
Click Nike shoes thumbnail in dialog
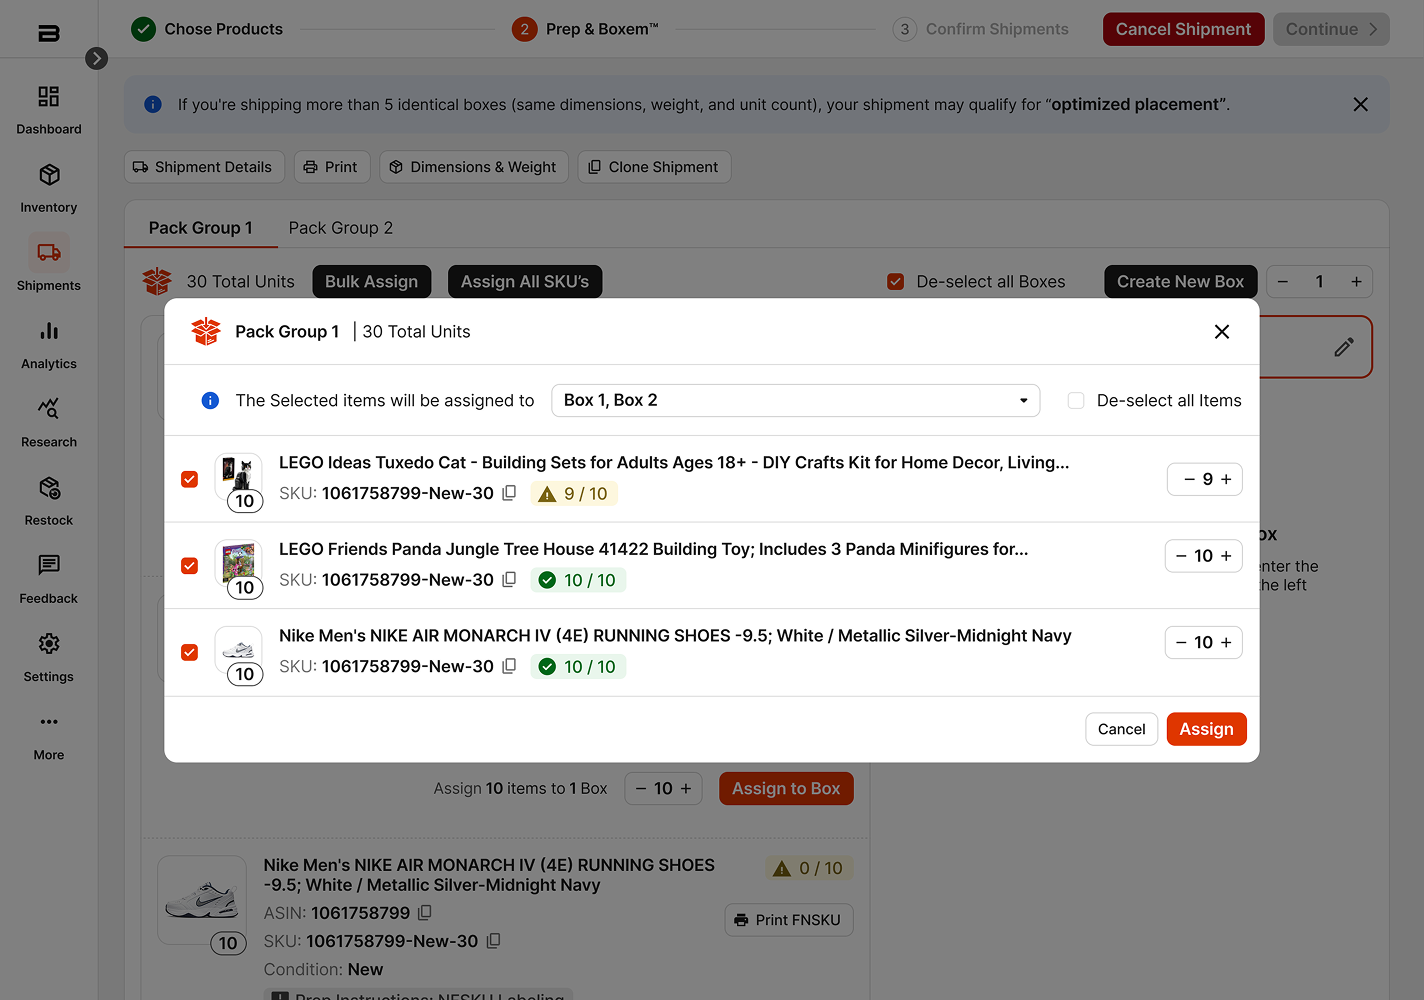[239, 649]
